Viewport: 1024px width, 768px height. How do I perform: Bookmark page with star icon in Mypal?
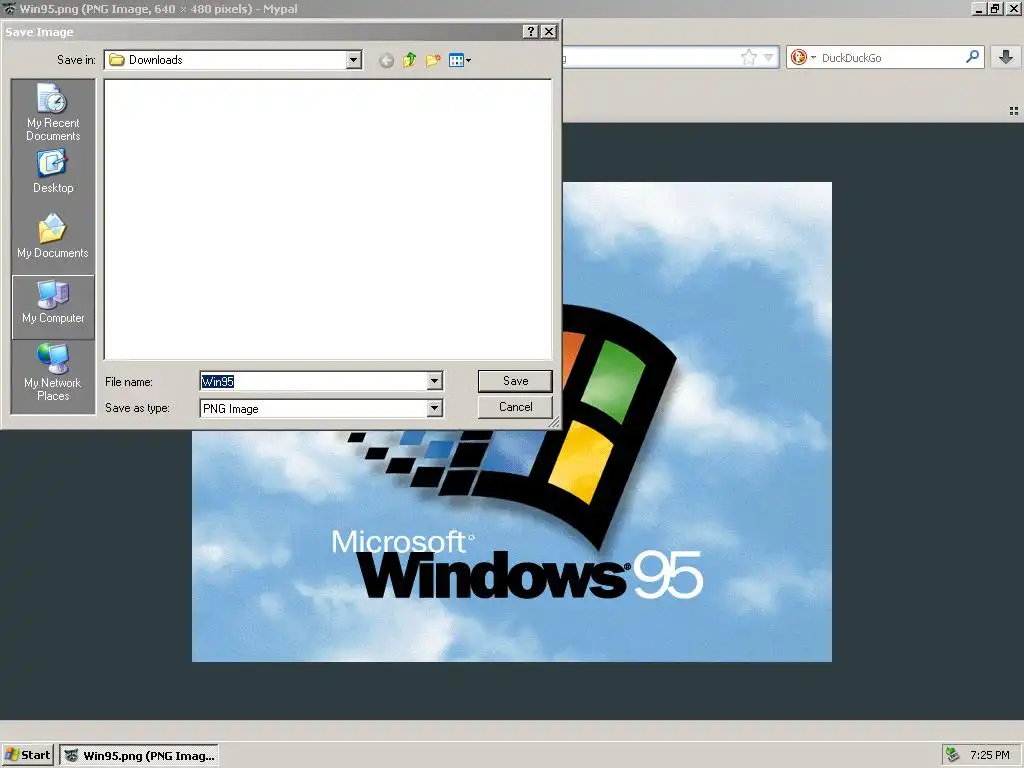[x=749, y=57]
